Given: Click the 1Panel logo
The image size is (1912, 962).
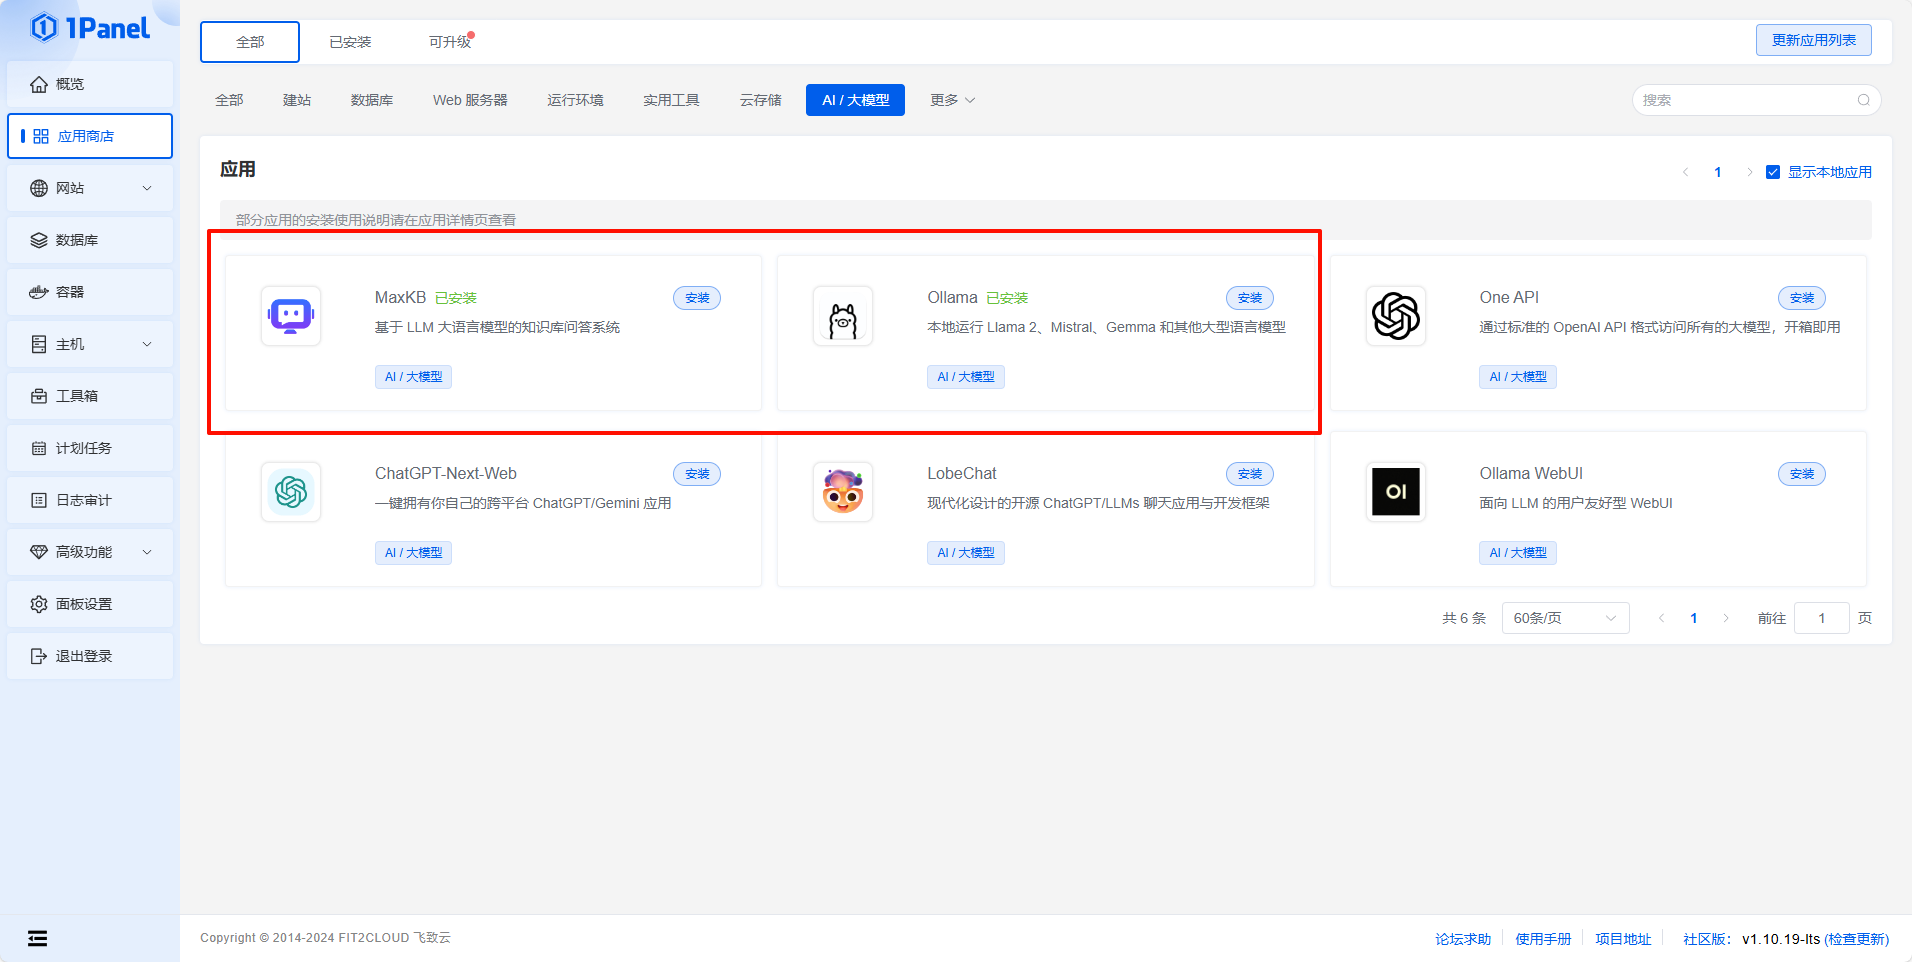Looking at the screenshot, I should click(90, 28).
